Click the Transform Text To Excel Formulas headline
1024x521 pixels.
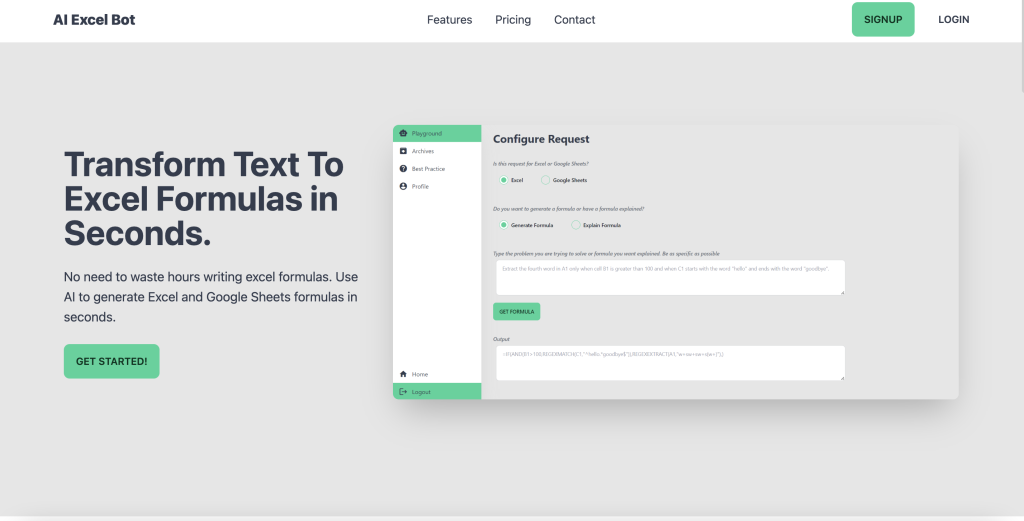click(x=204, y=198)
